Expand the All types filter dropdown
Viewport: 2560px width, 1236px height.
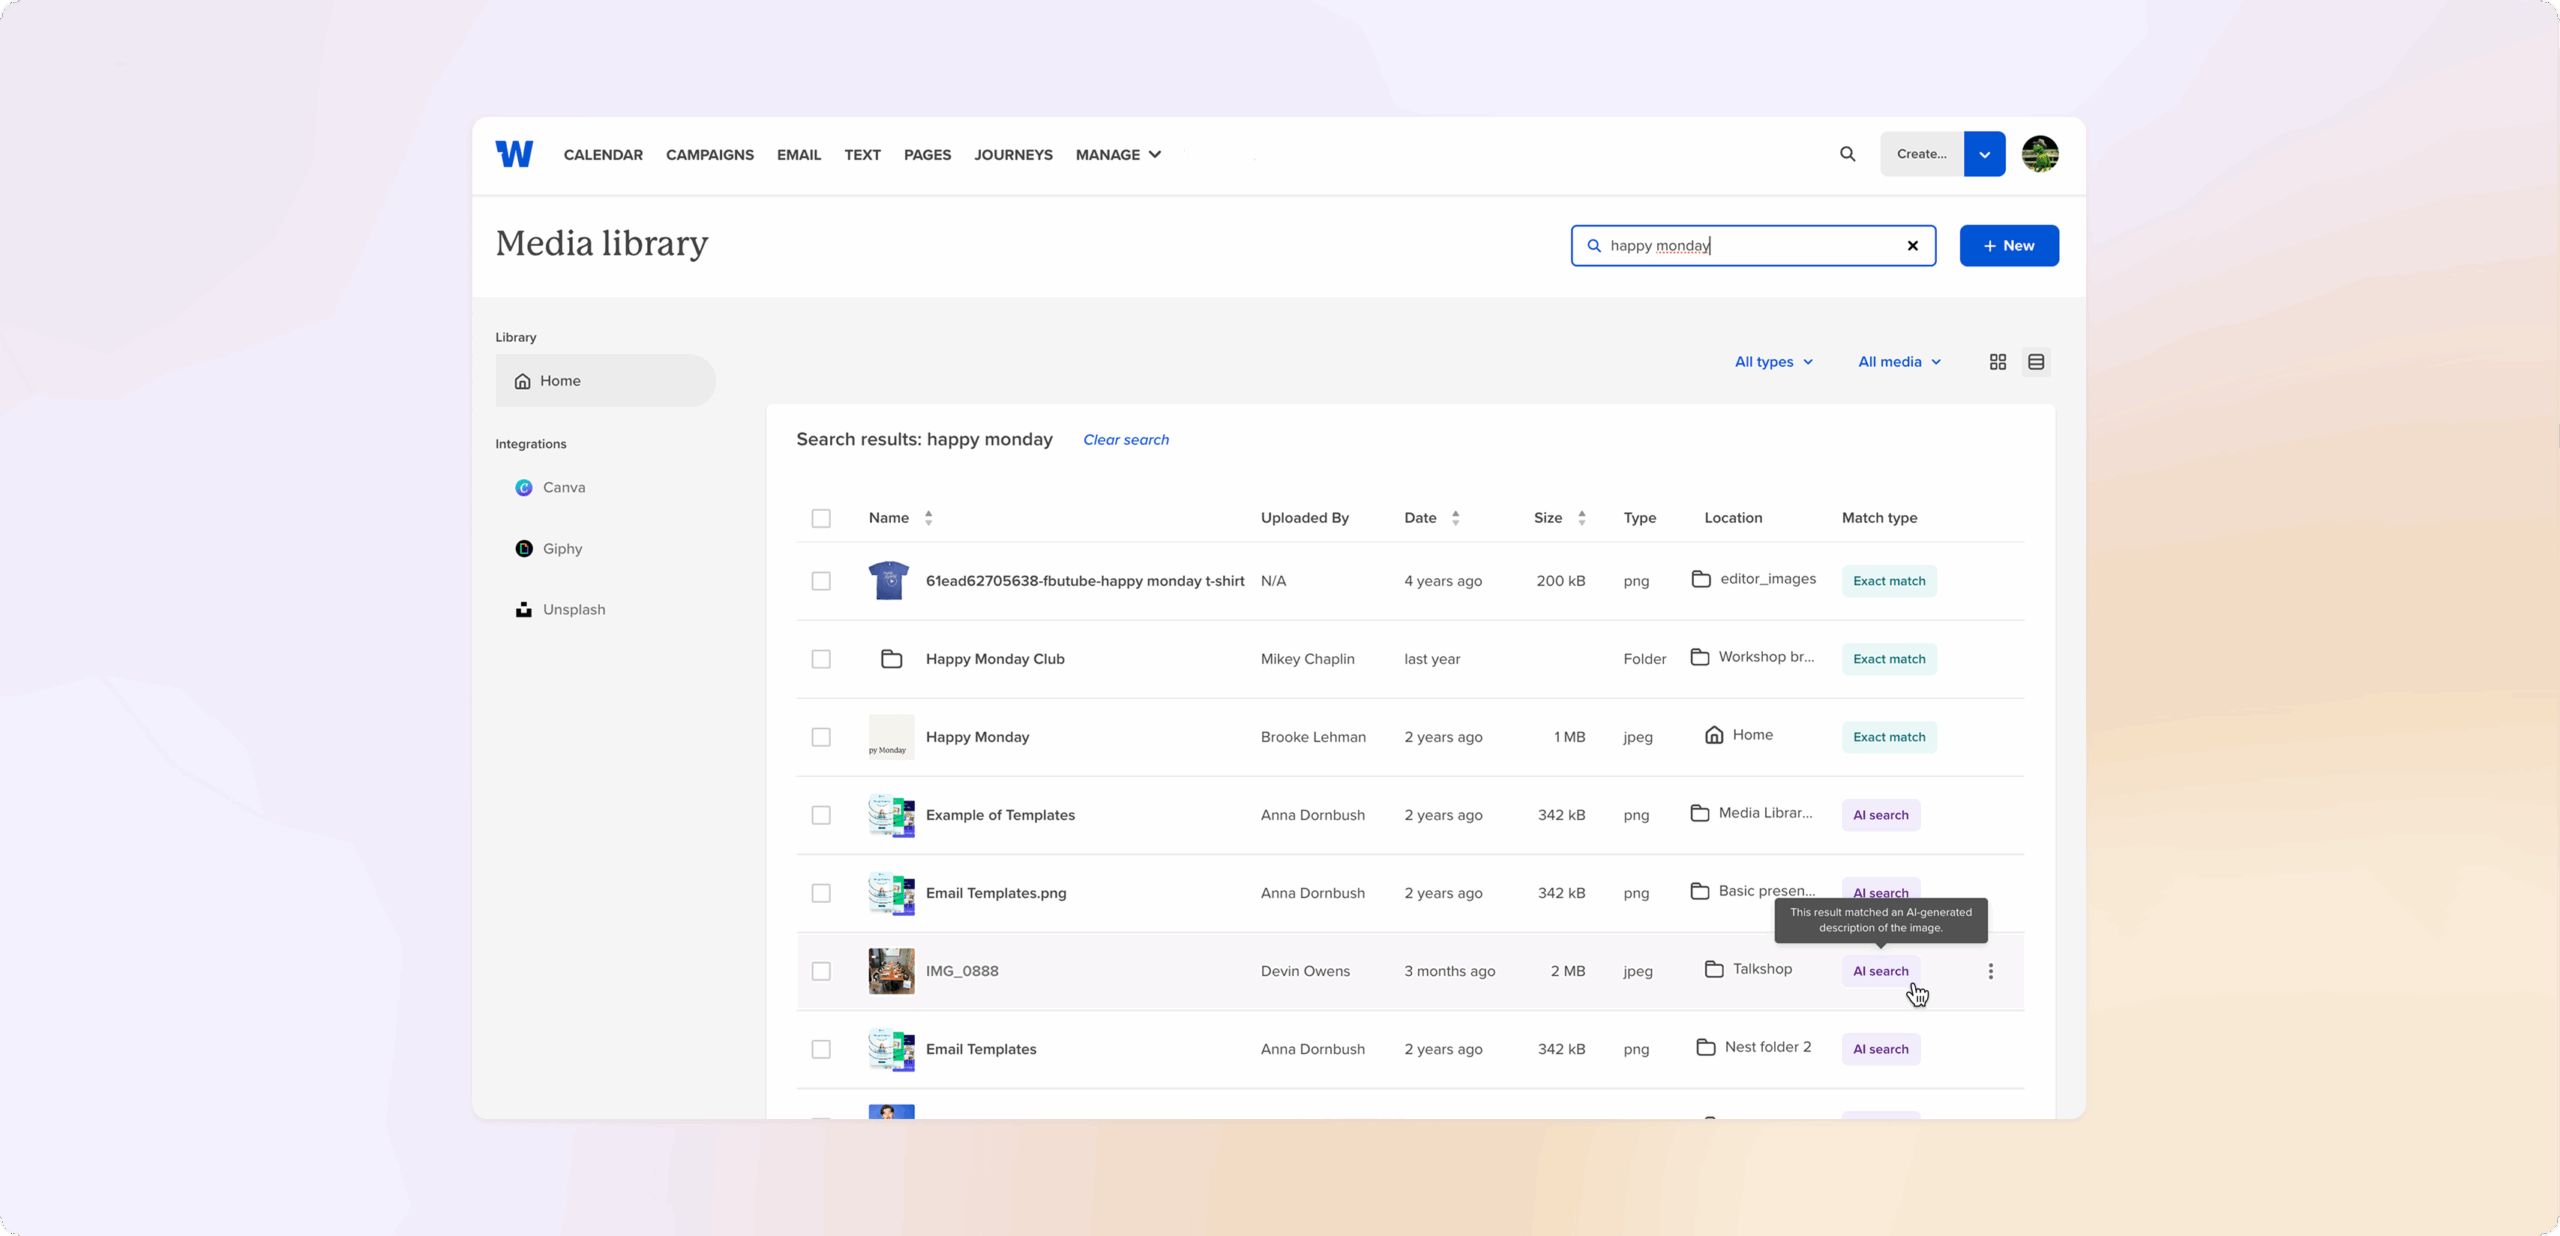click(x=1773, y=362)
